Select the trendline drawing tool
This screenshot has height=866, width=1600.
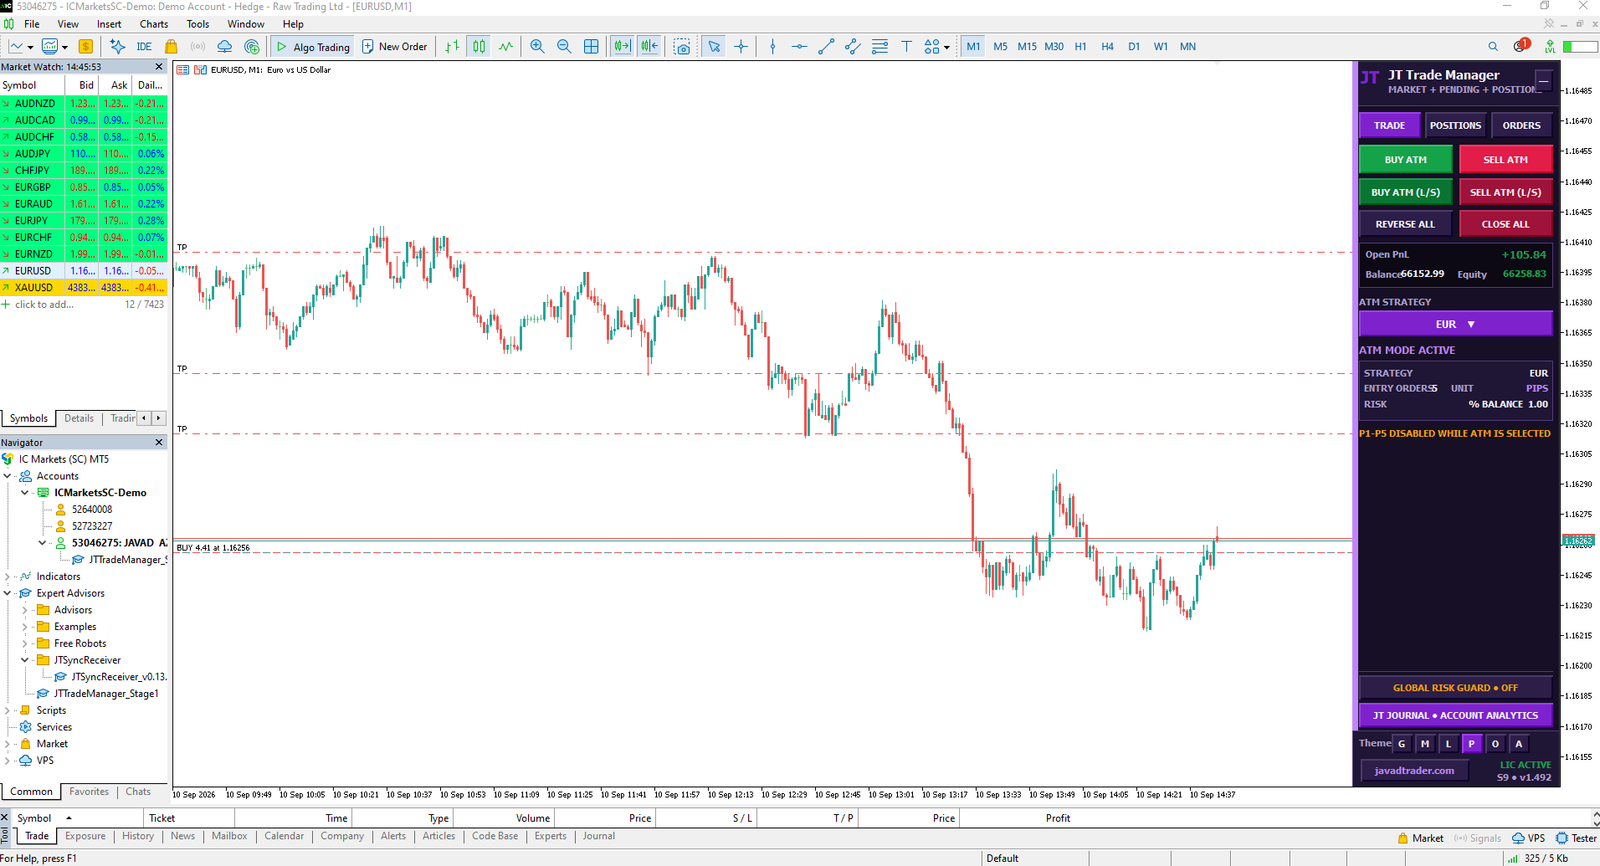pyautogui.click(x=826, y=46)
